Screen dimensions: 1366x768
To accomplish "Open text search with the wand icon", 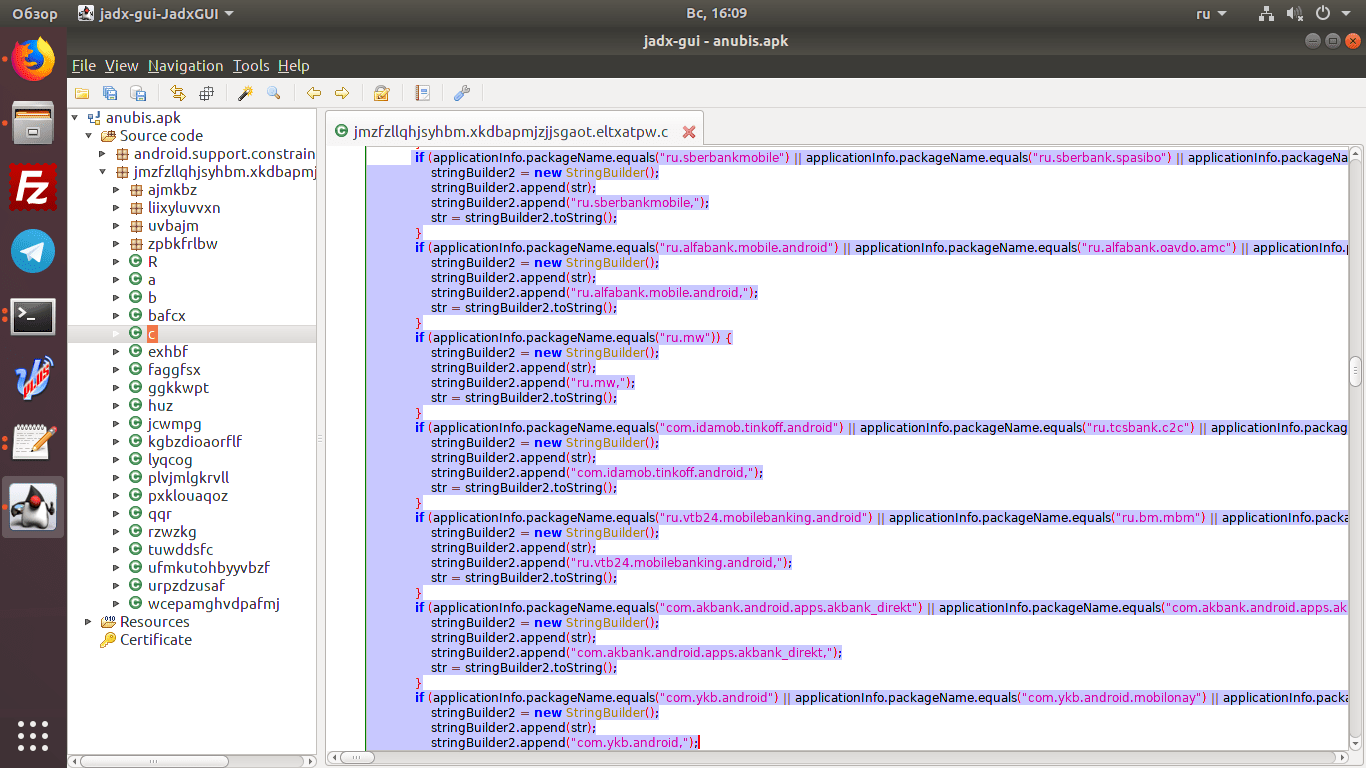I will (245, 93).
